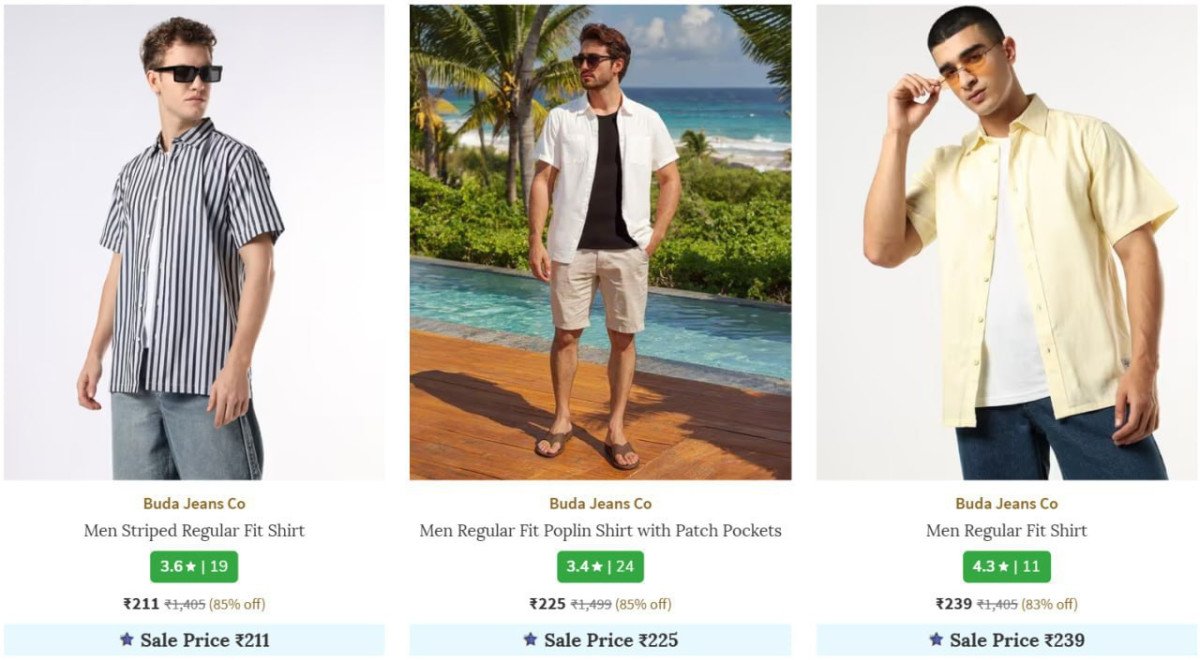Click the star icon beside Sale Price ₹211
Image resolution: width=1200 pixels, height=660 pixels.
(127, 640)
